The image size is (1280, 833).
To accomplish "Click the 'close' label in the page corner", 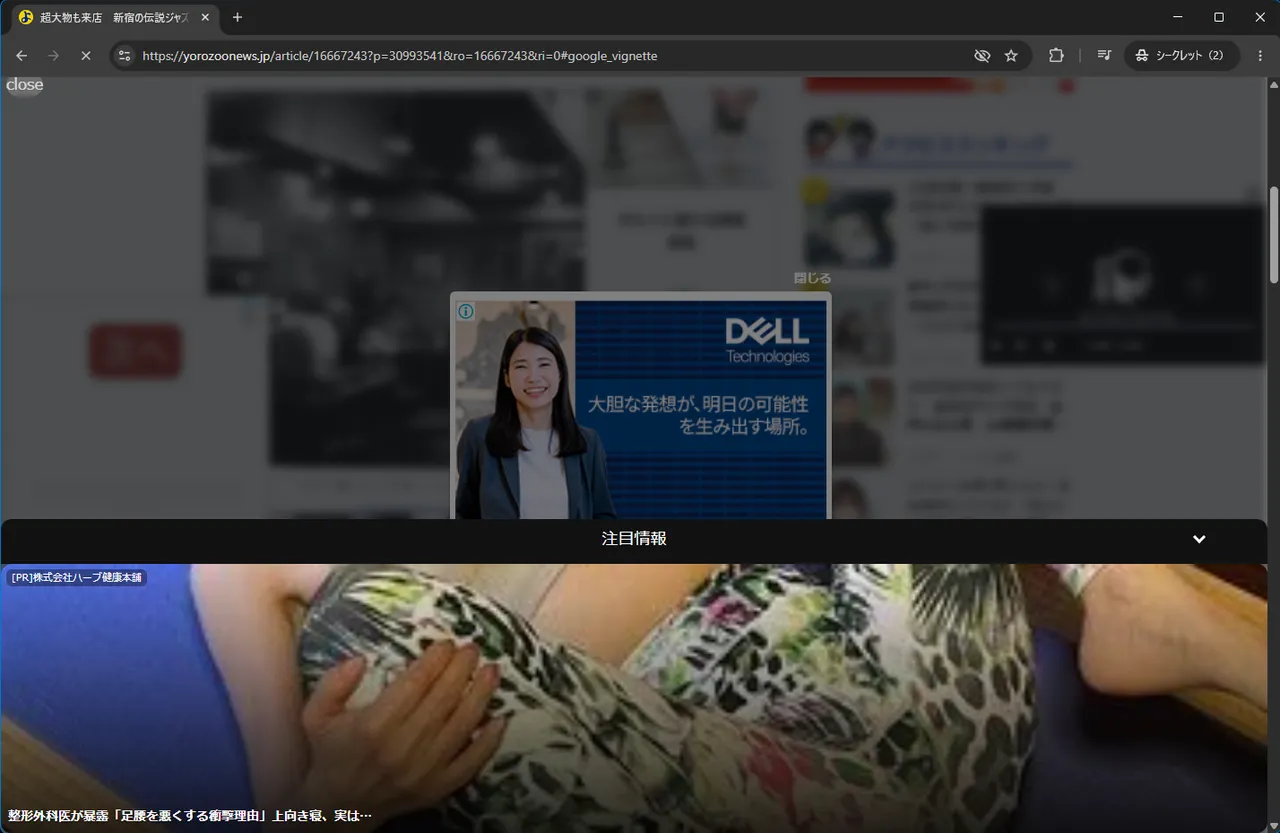I will [25, 85].
